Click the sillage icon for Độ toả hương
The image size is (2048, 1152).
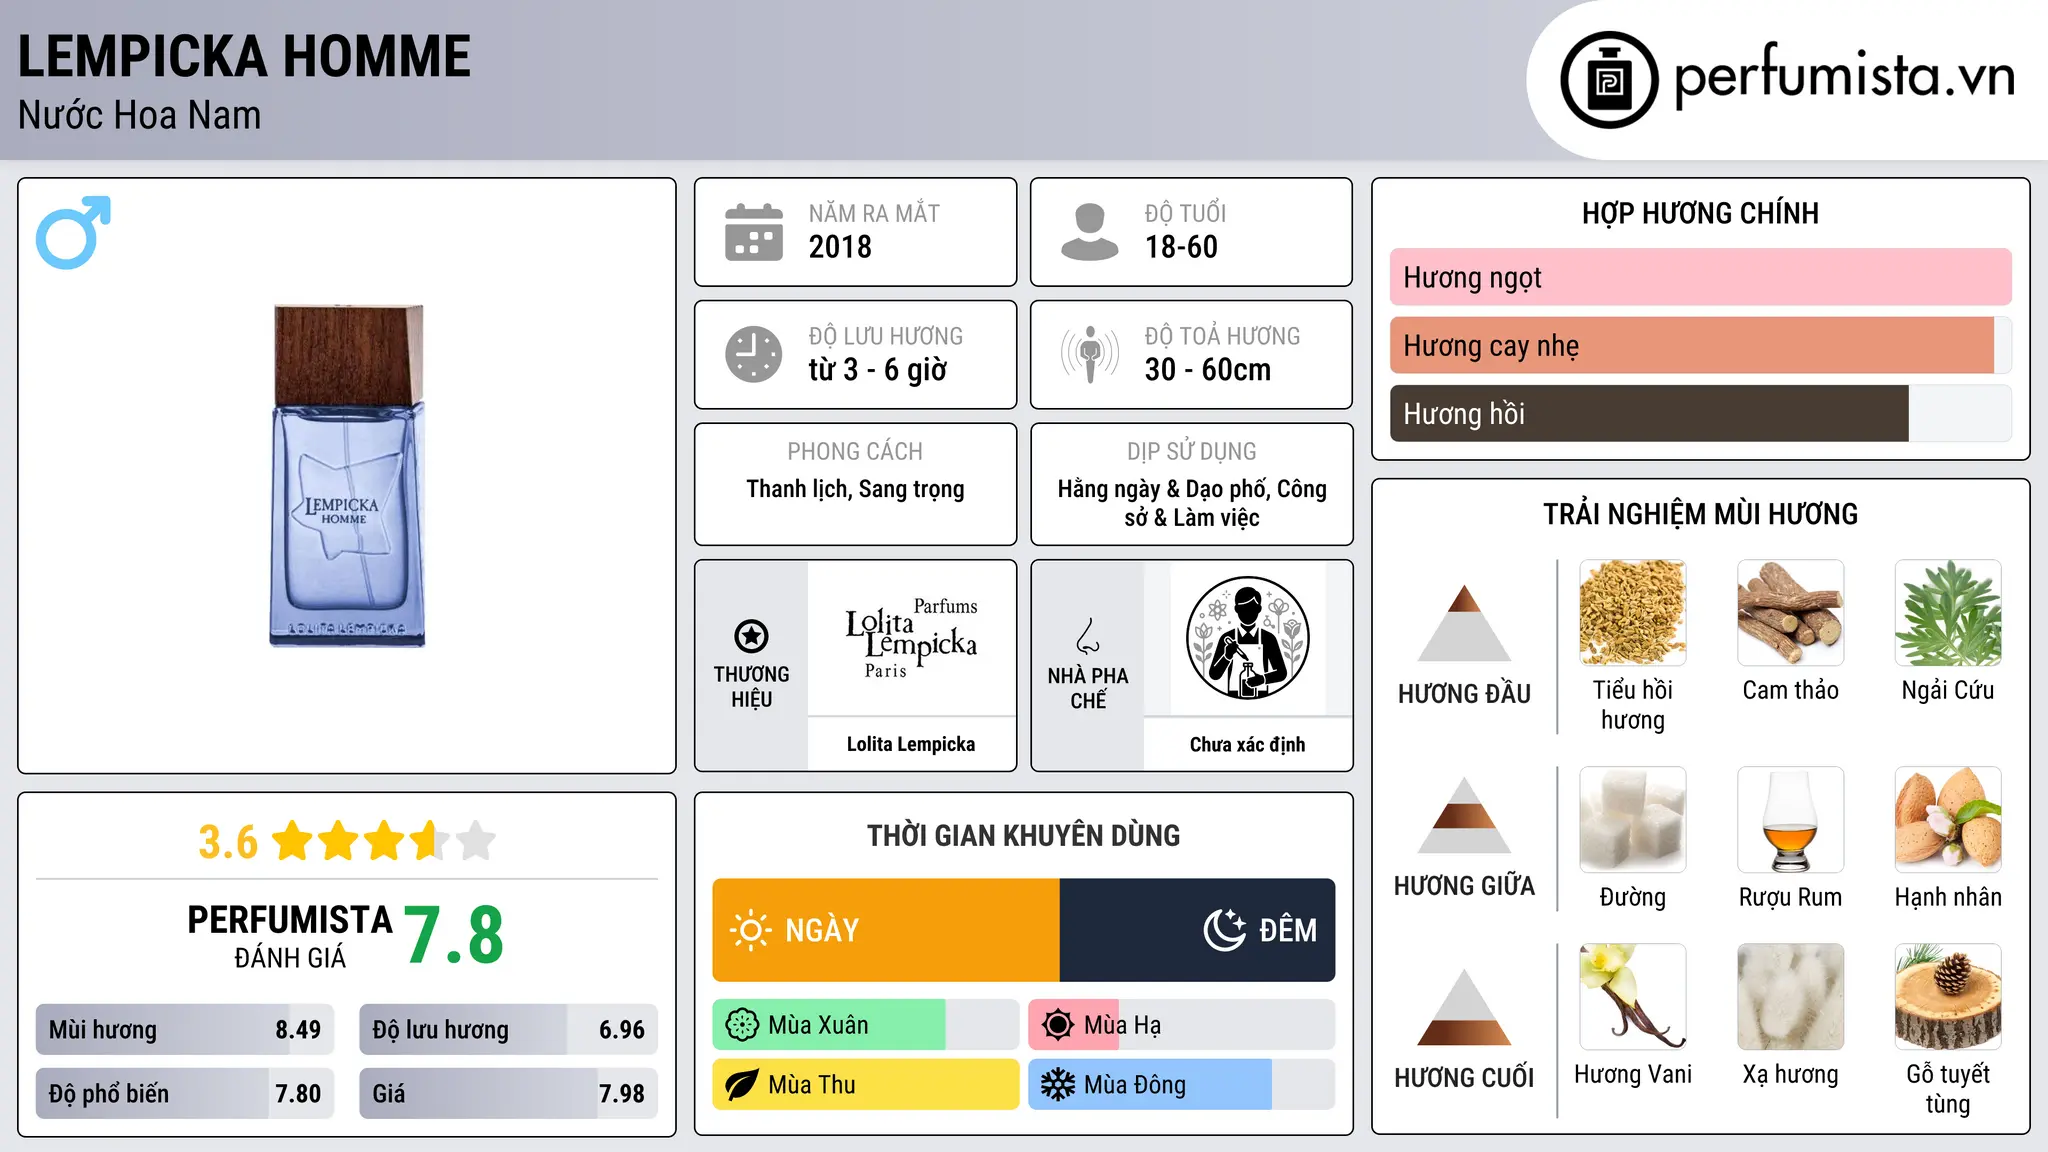pyautogui.click(x=1090, y=354)
